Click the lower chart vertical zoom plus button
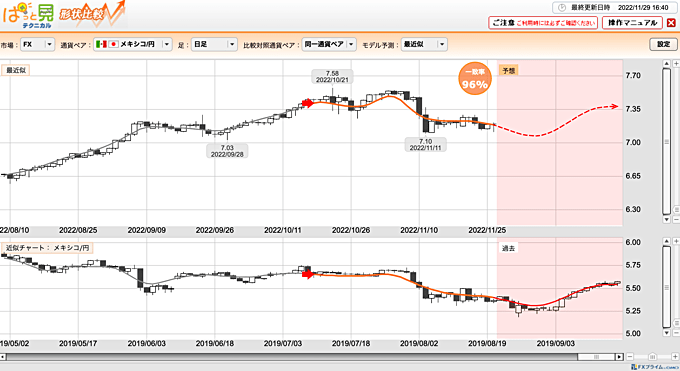Image resolution: width=680 pixels, height=371 pixels. click(676, 241)
